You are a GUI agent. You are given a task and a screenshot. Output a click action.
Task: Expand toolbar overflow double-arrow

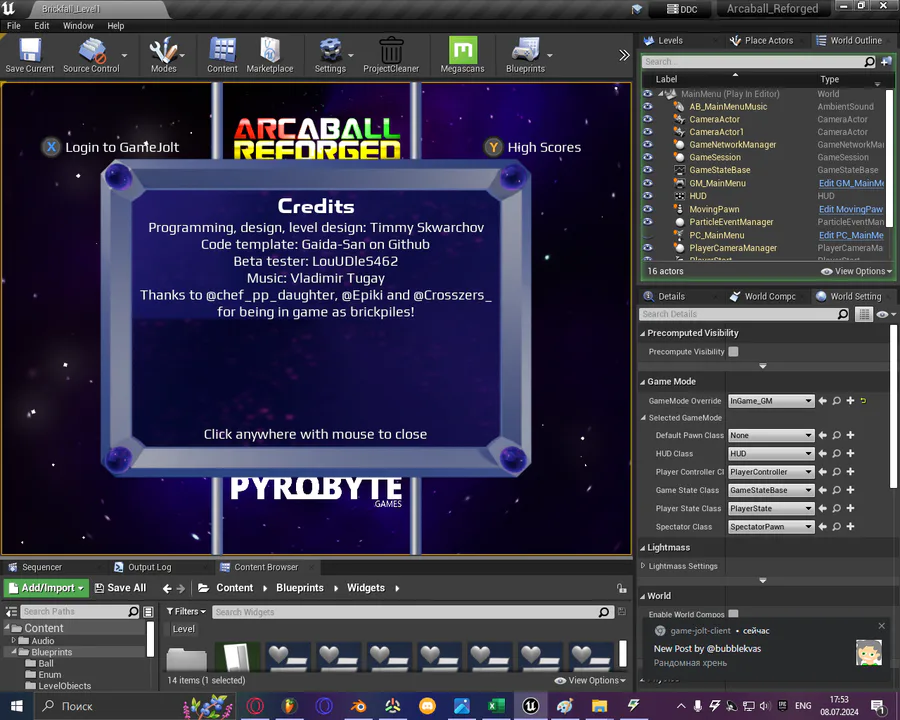[x=624, y=55]
